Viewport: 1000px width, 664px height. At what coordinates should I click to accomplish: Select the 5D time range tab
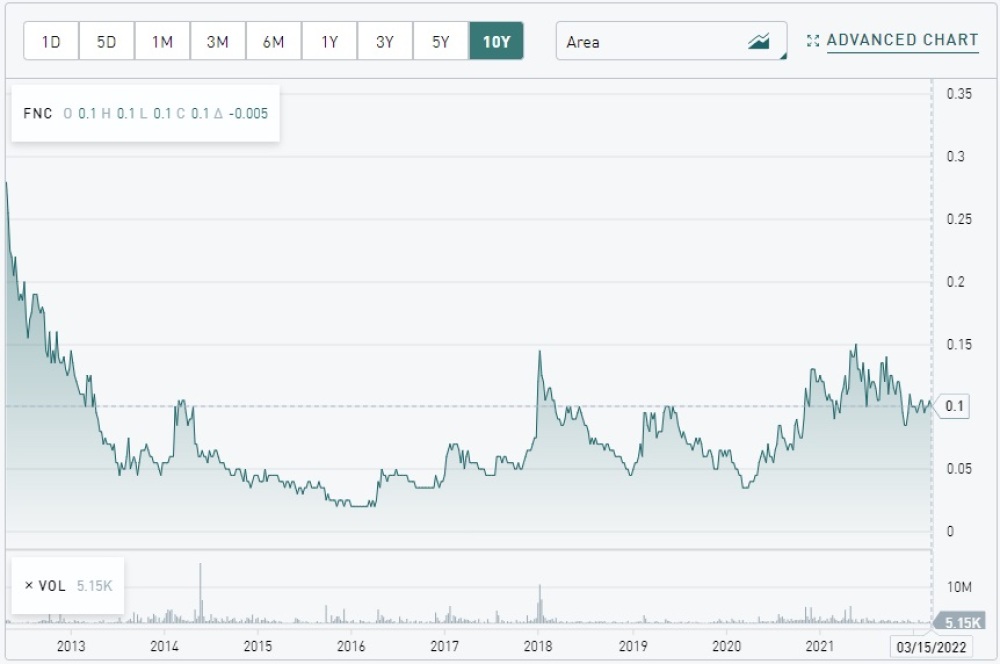tap(107, 41)
